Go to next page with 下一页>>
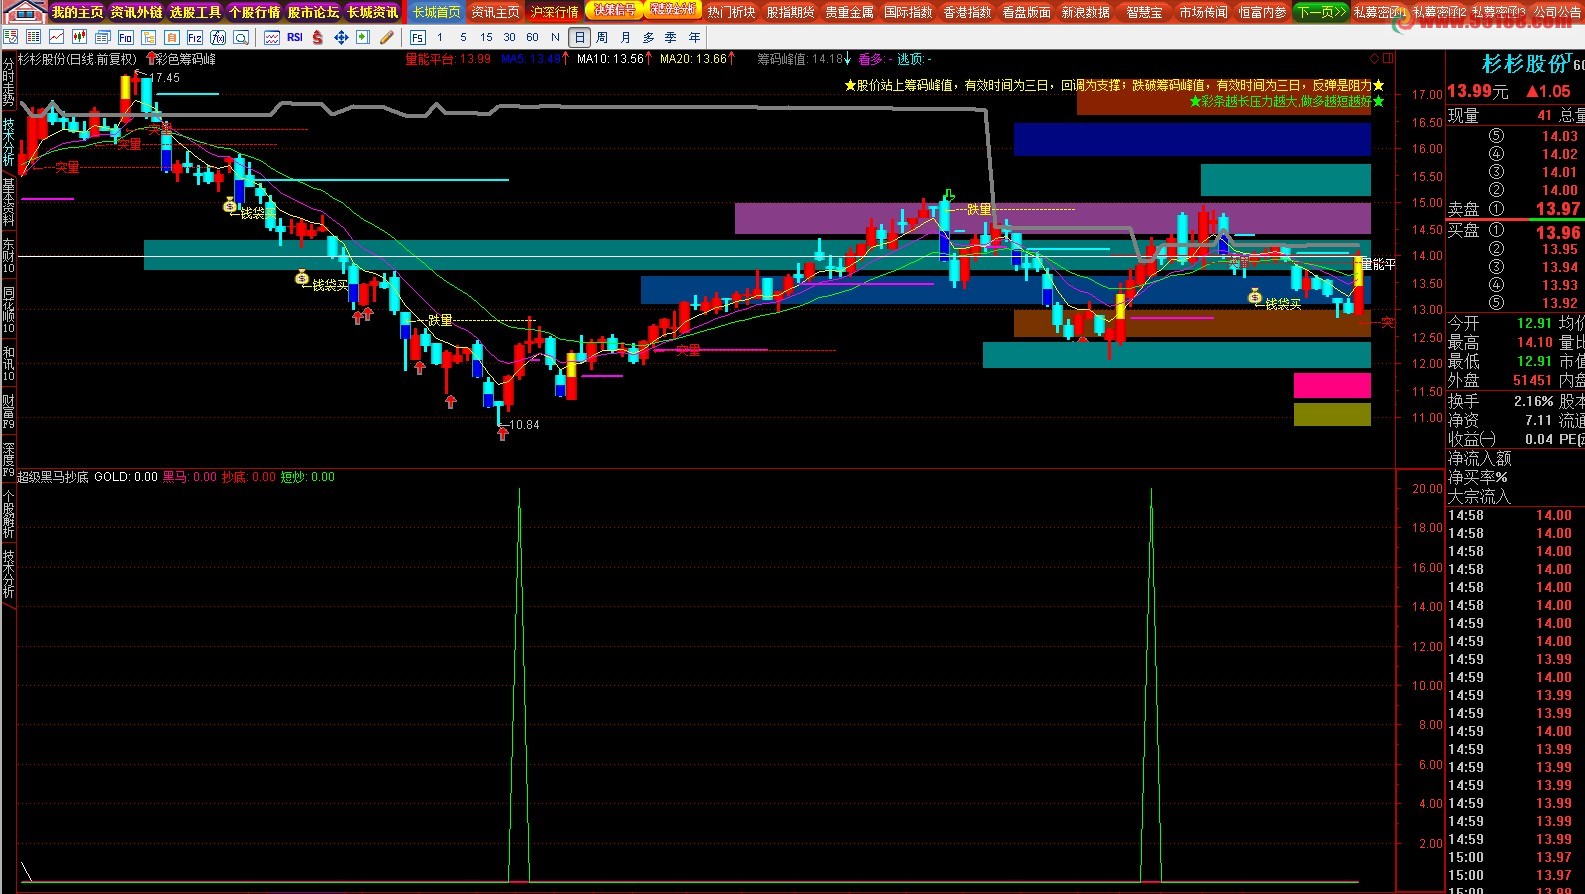Viewport: 1585px width, 894px height. click(1321, 12)
